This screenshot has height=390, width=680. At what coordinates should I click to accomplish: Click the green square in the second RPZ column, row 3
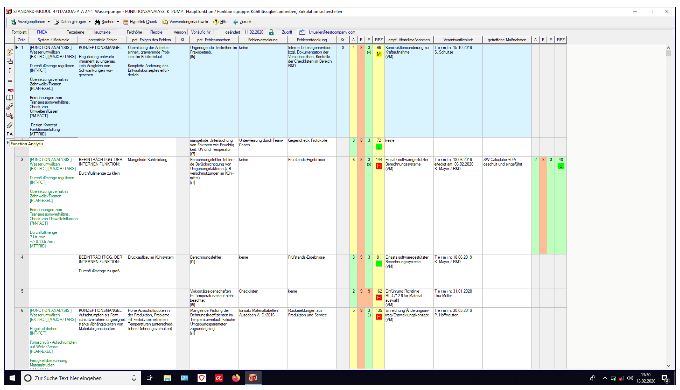pos(561,166)
